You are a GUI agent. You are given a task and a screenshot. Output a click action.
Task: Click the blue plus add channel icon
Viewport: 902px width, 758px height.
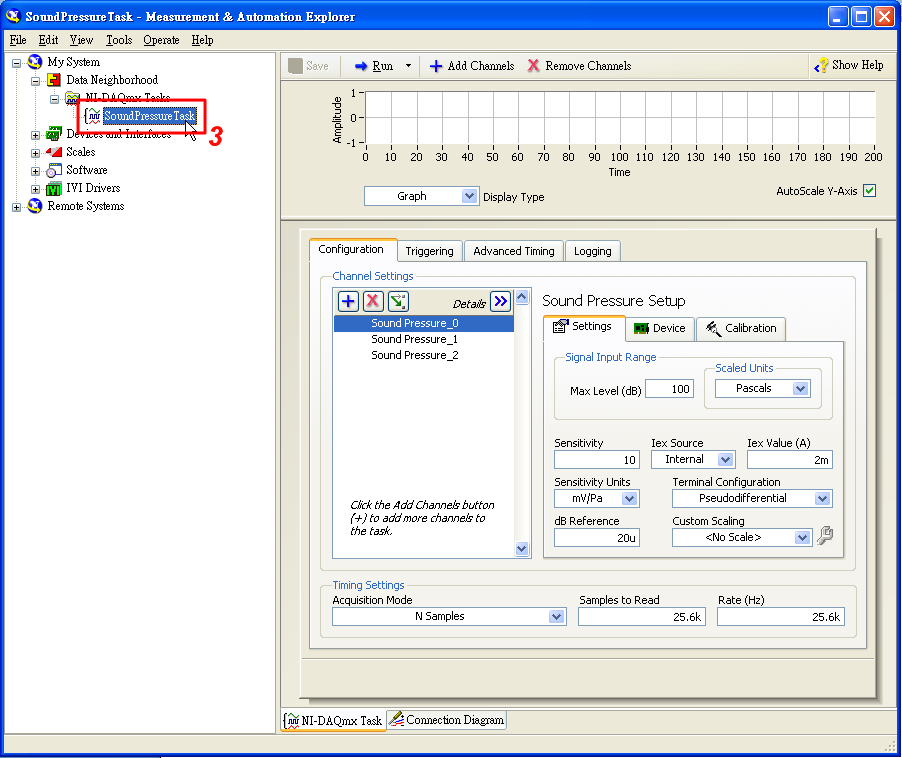(x=347, y=301)
